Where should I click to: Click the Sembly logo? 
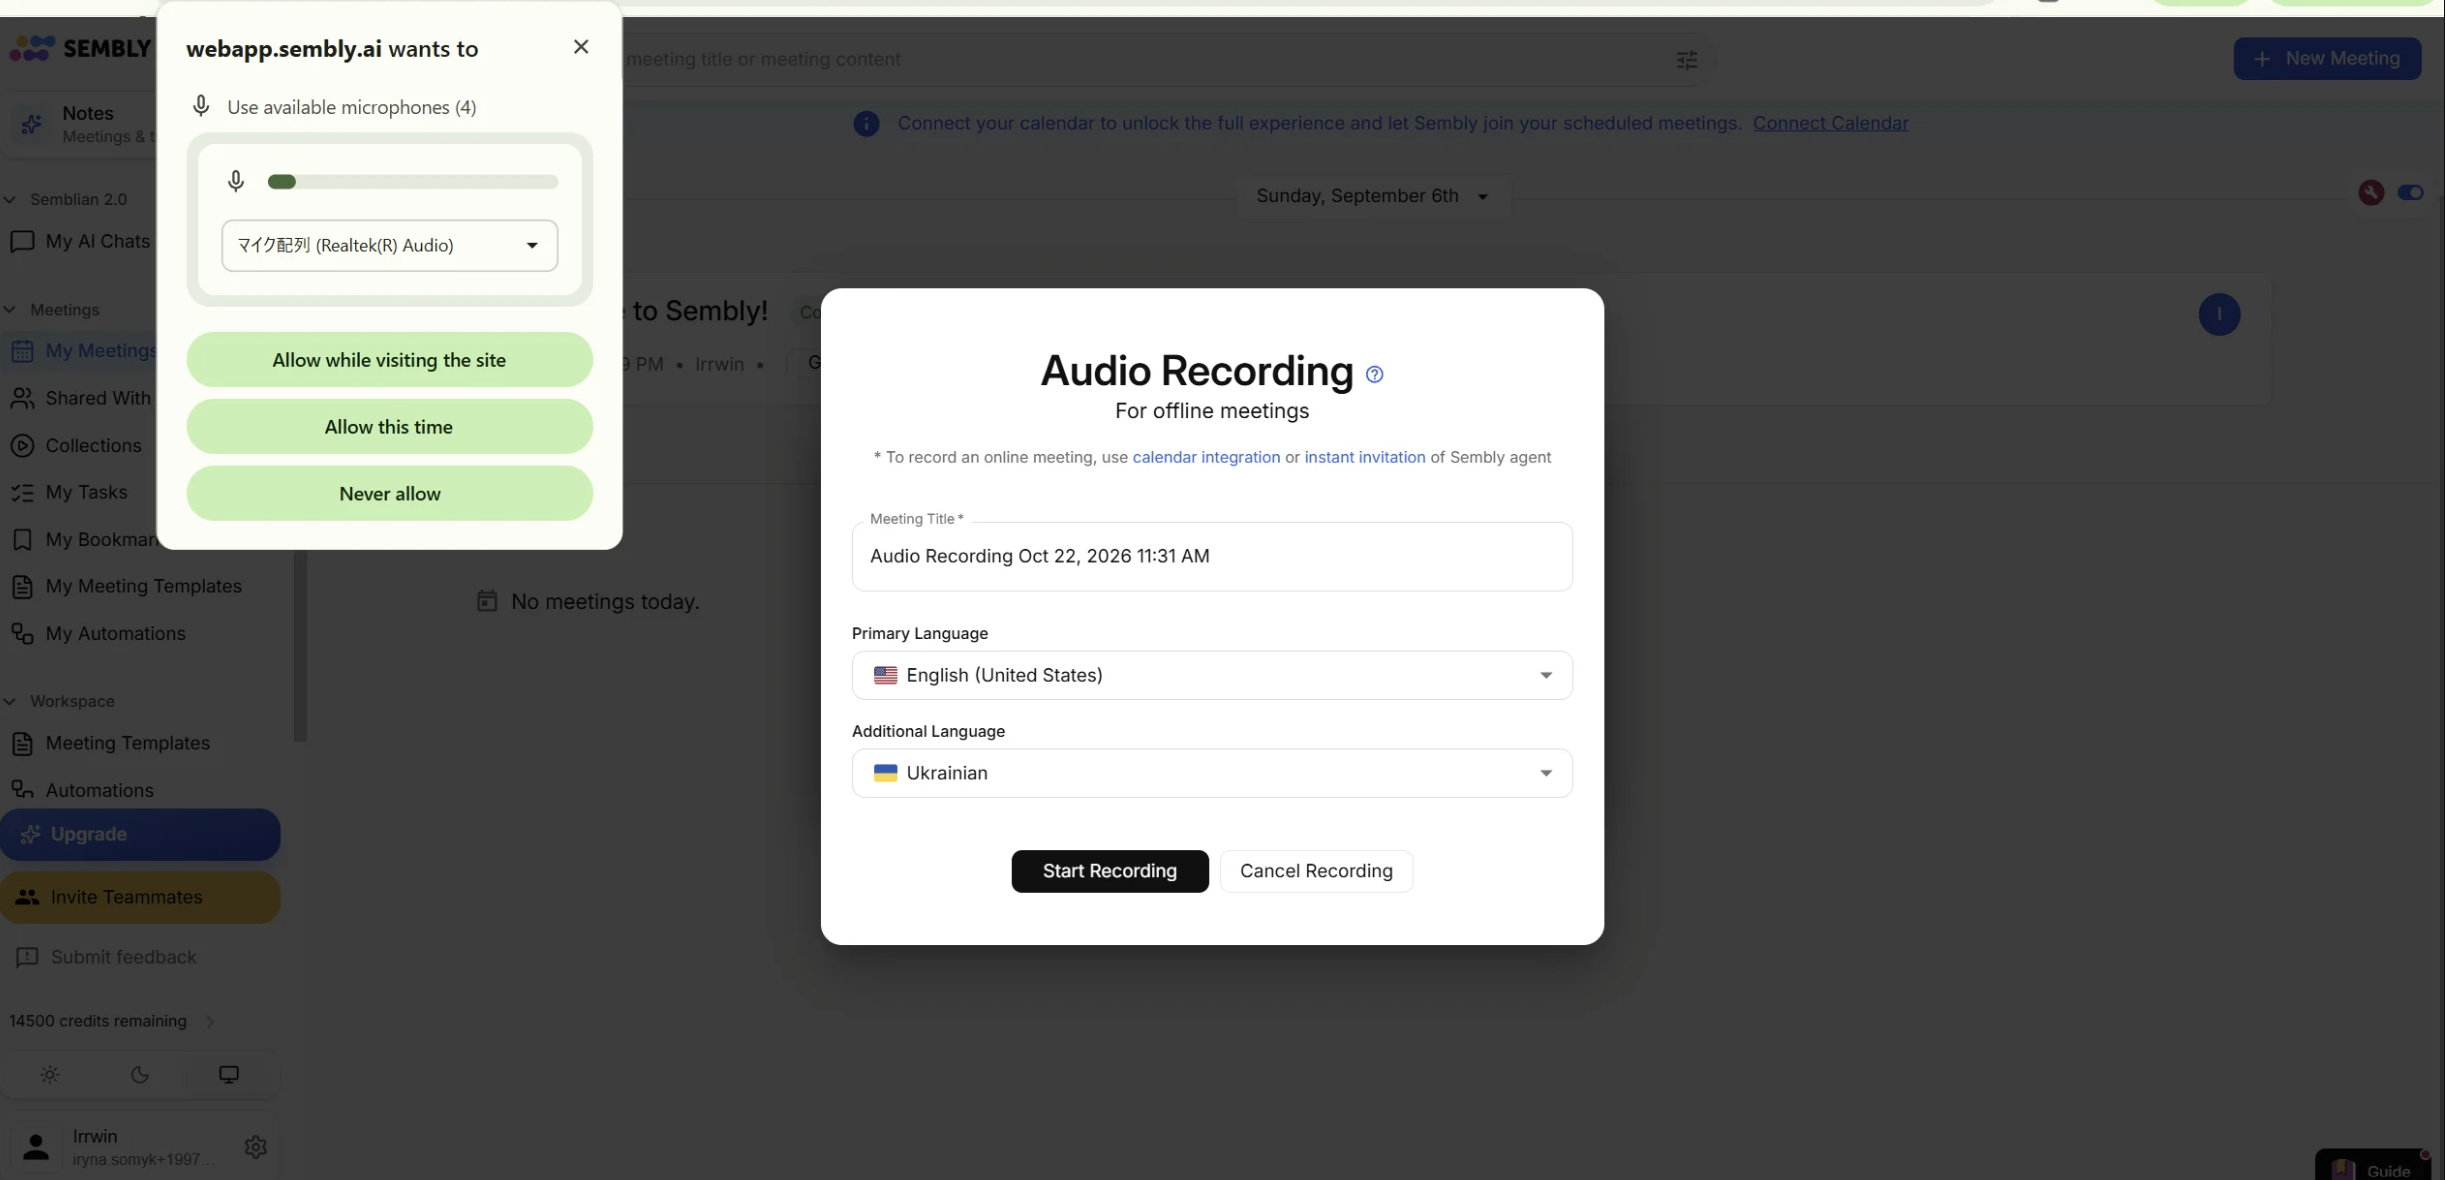[x=80, y=48]
